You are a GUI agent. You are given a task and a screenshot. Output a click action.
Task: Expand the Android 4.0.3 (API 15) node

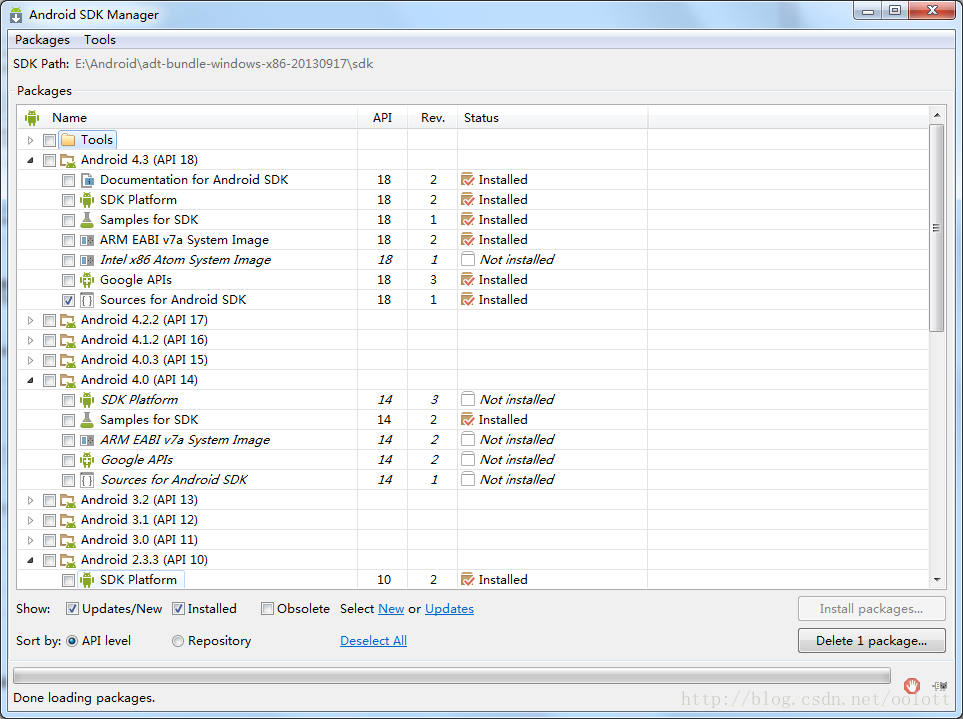coord(30,360)
